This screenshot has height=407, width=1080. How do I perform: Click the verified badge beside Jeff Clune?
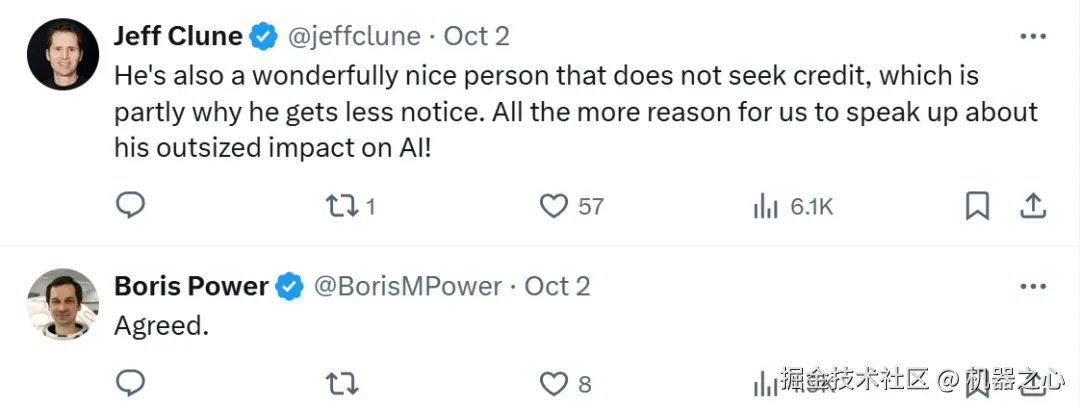point(264,37)
